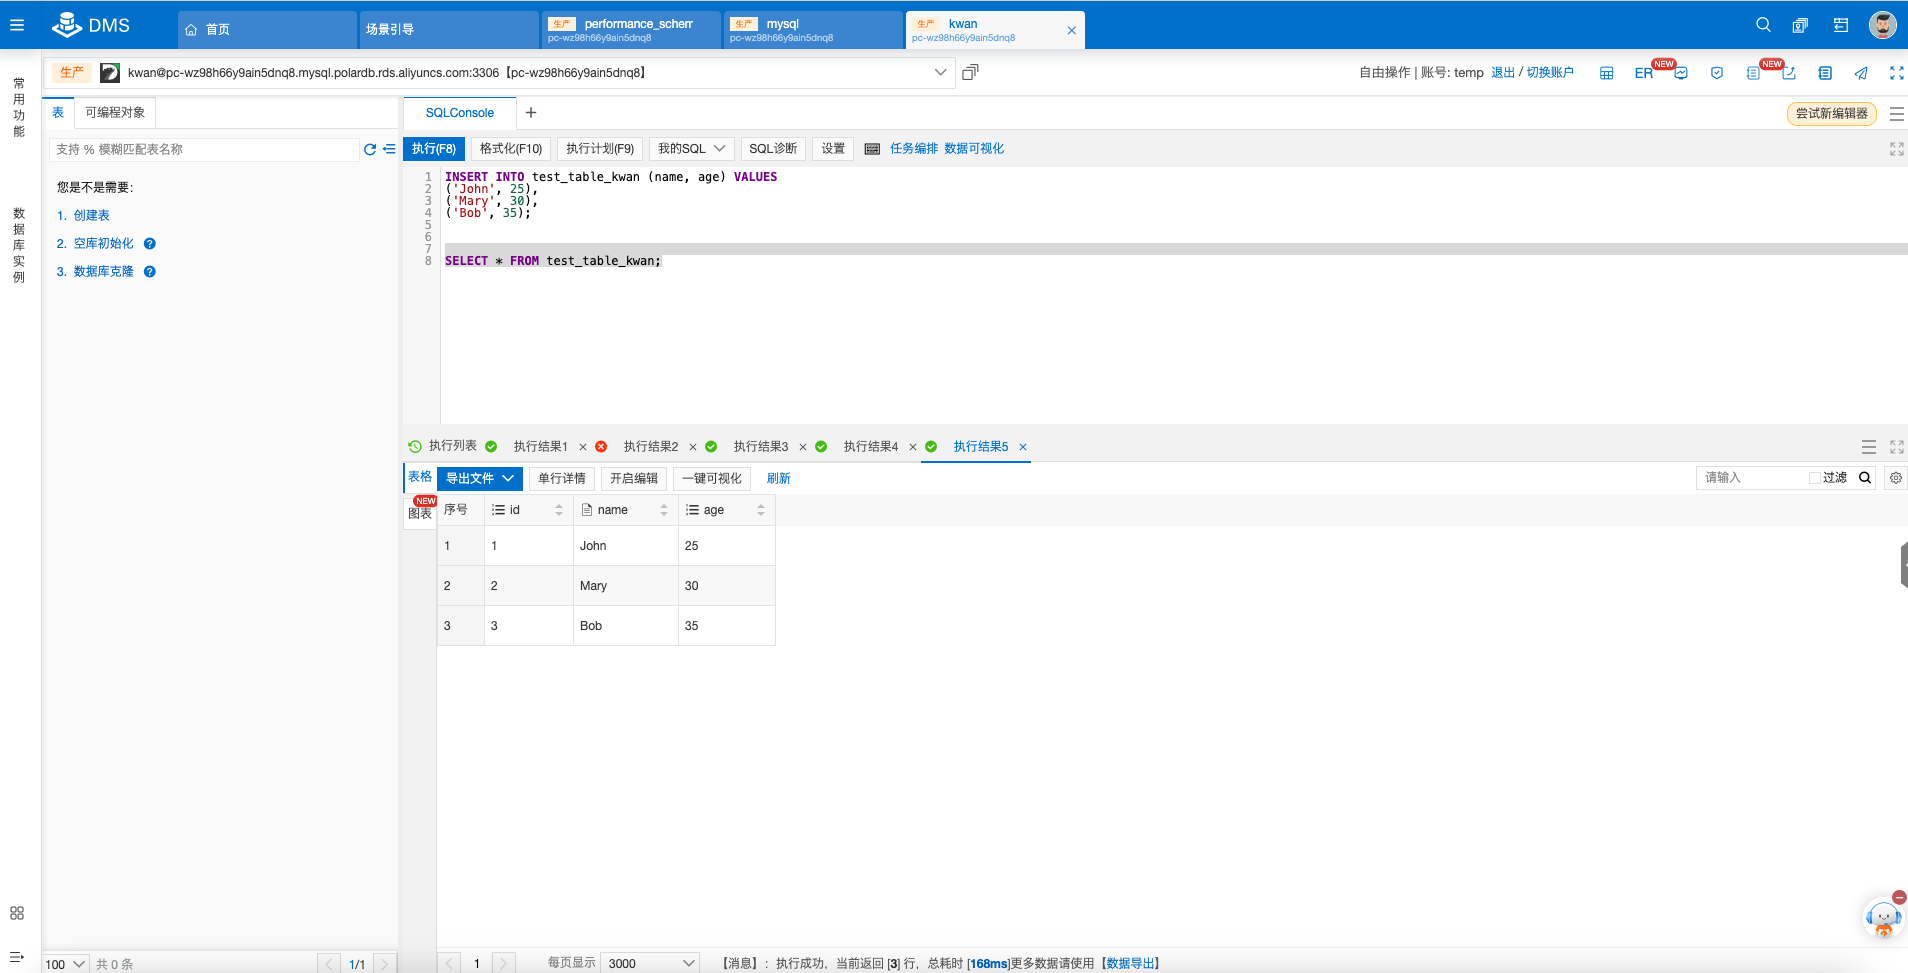Click the user avatar in top-right
Viewport: 1908px width, 973px height.
point(1883,25)
